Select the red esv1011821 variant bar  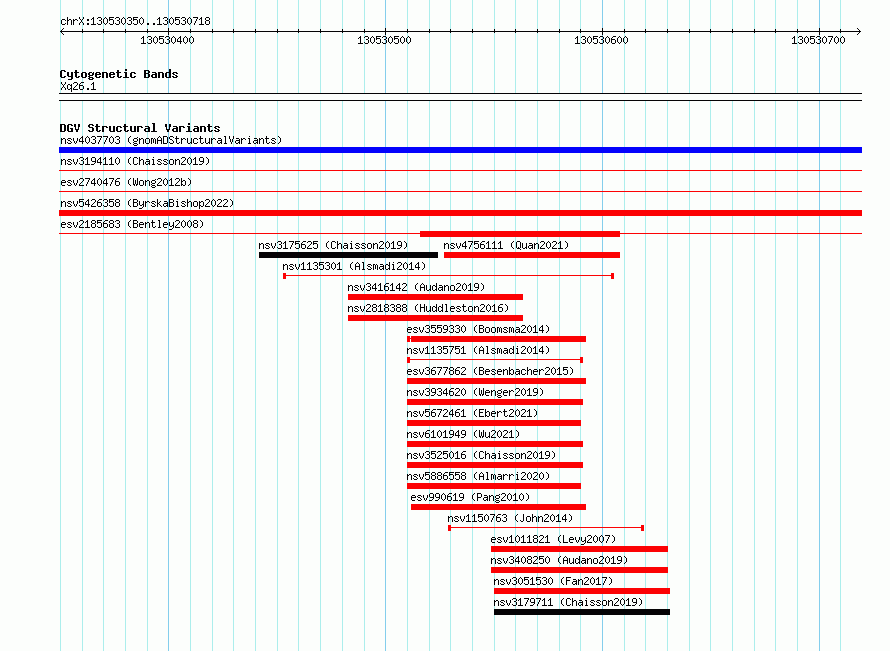pyautogui.click(x=580, y=549)
